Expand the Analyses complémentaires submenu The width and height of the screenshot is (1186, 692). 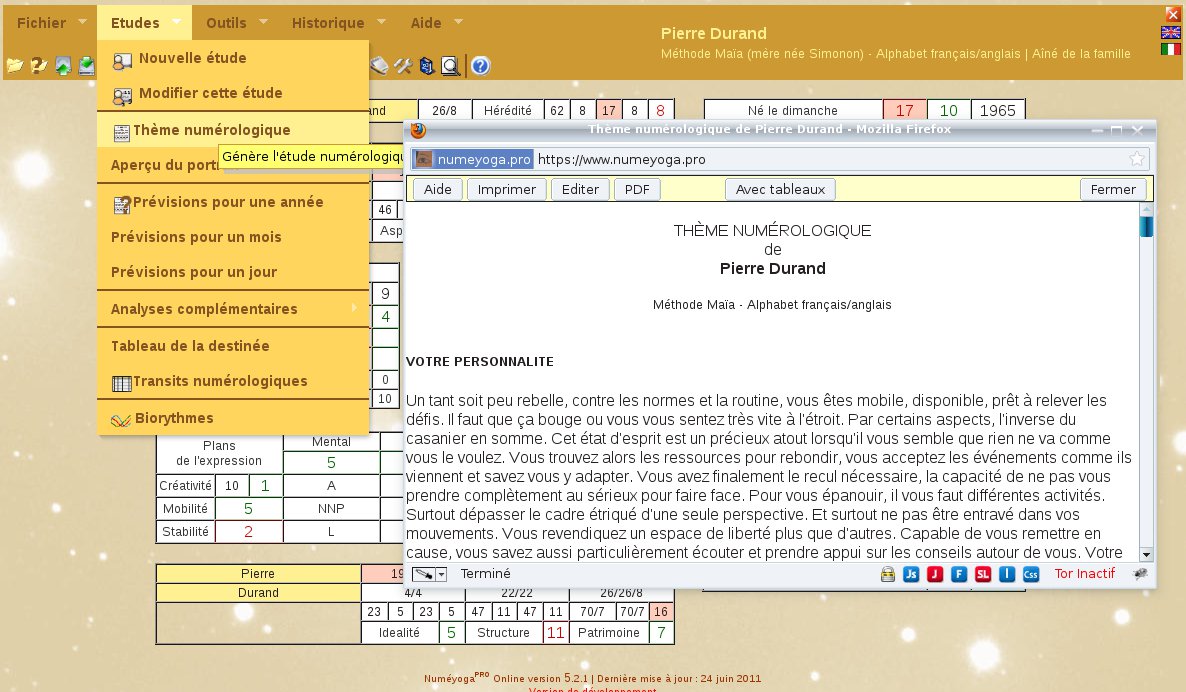233,309
